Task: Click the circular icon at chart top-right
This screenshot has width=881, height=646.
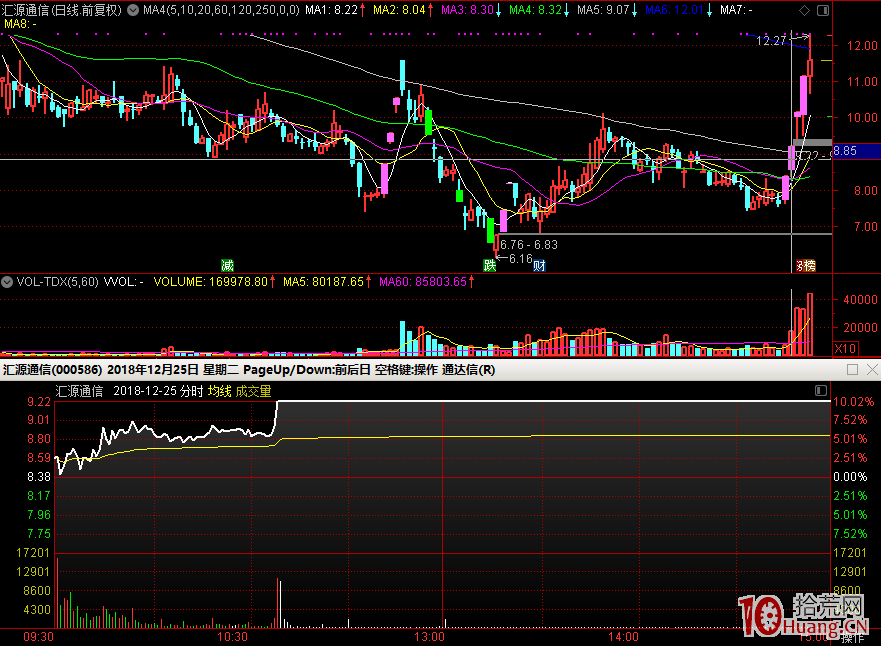Action: point(822,10)
